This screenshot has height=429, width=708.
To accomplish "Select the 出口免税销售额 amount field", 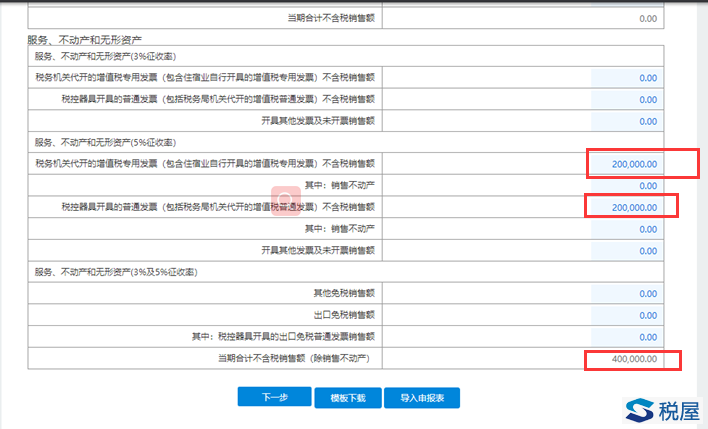I will [x=627, y=315].
